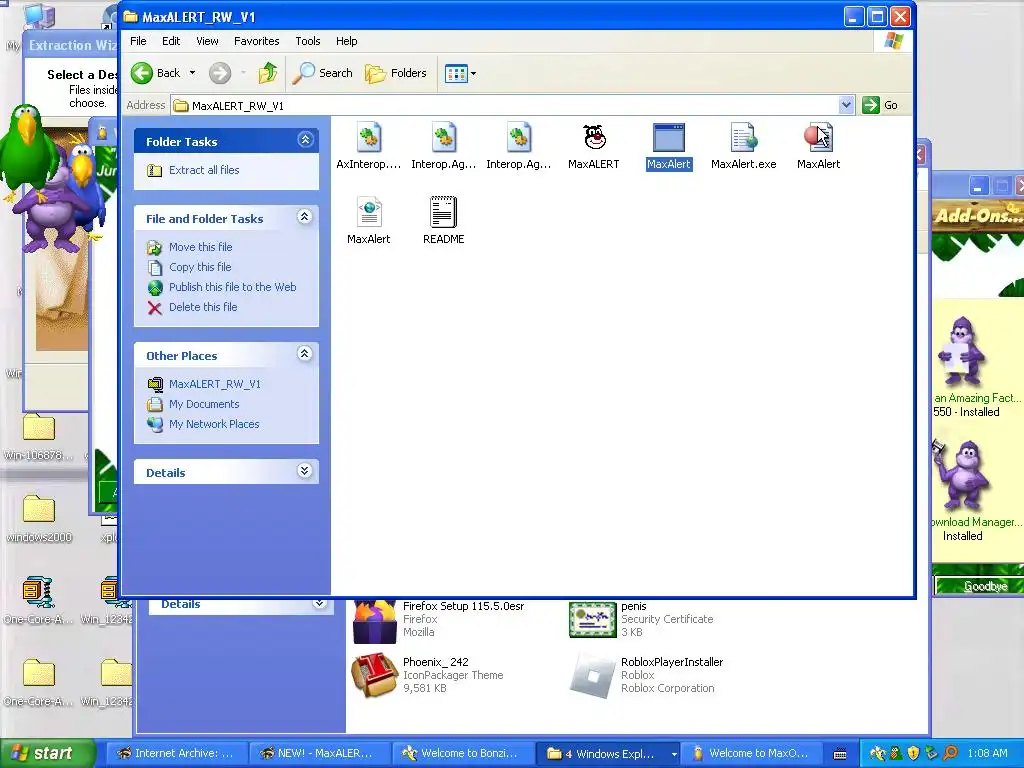Click Move this file
This screenshot has width=1024, height=768.
[200, 247]
